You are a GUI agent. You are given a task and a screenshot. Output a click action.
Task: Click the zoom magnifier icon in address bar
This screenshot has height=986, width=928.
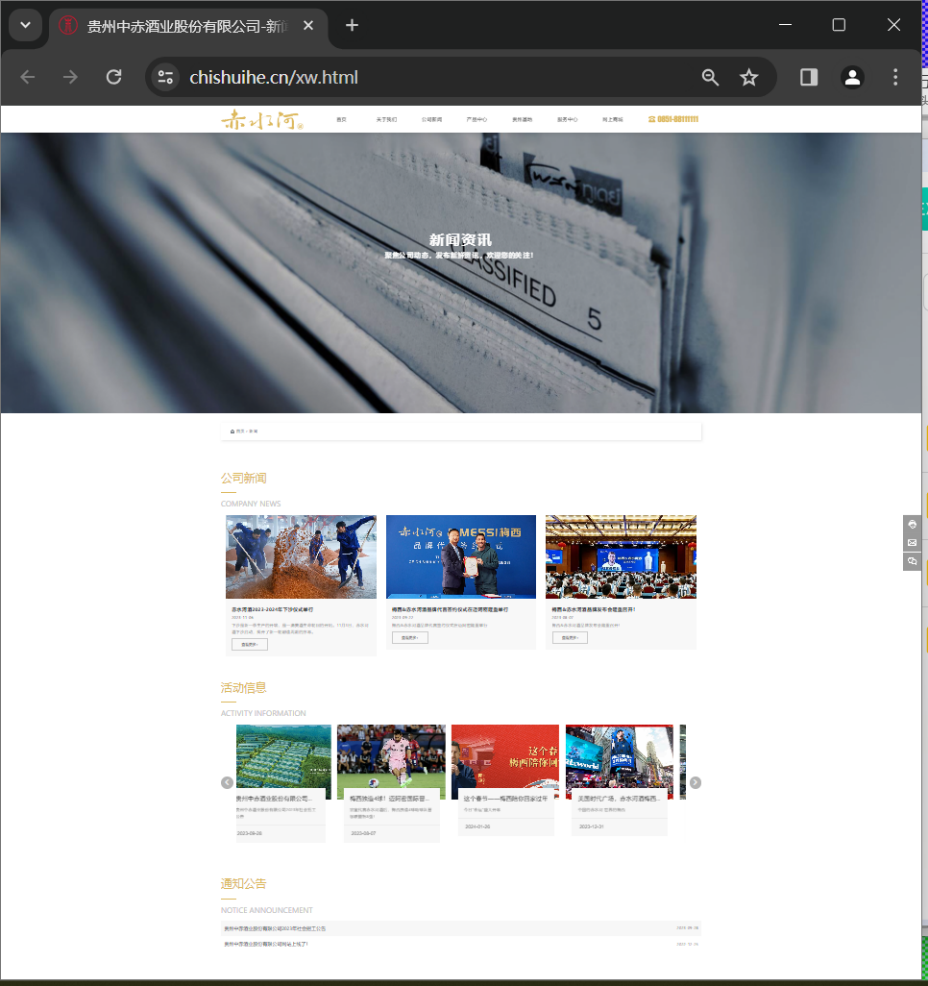point(710,77)
